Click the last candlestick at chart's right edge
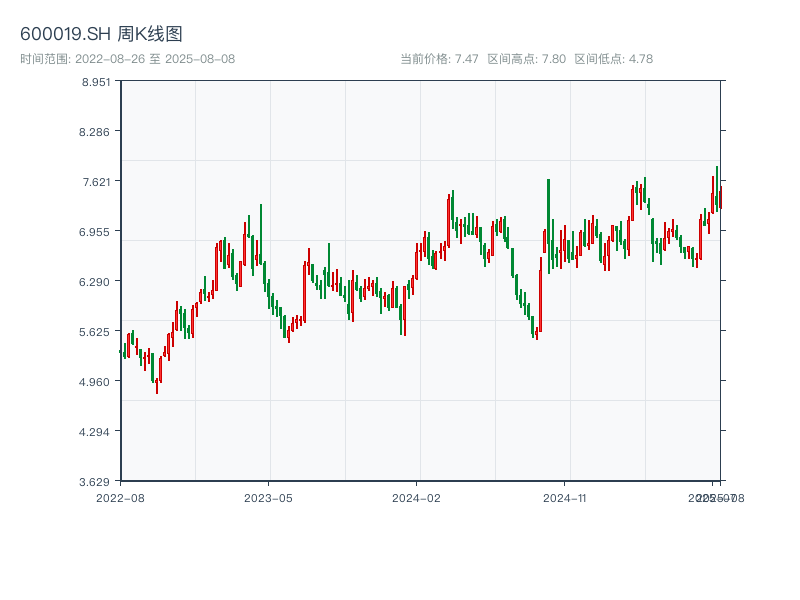 [x=720, y=197]
